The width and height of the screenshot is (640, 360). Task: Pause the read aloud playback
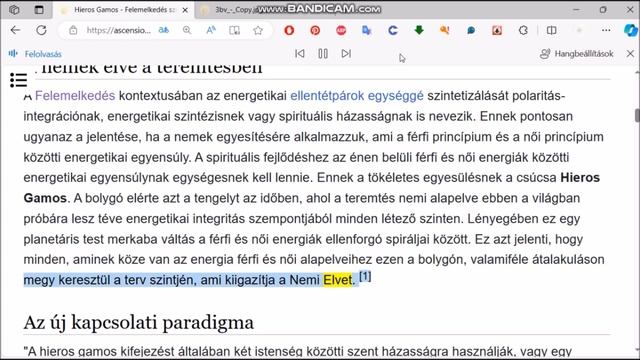(x=323, y=53)
